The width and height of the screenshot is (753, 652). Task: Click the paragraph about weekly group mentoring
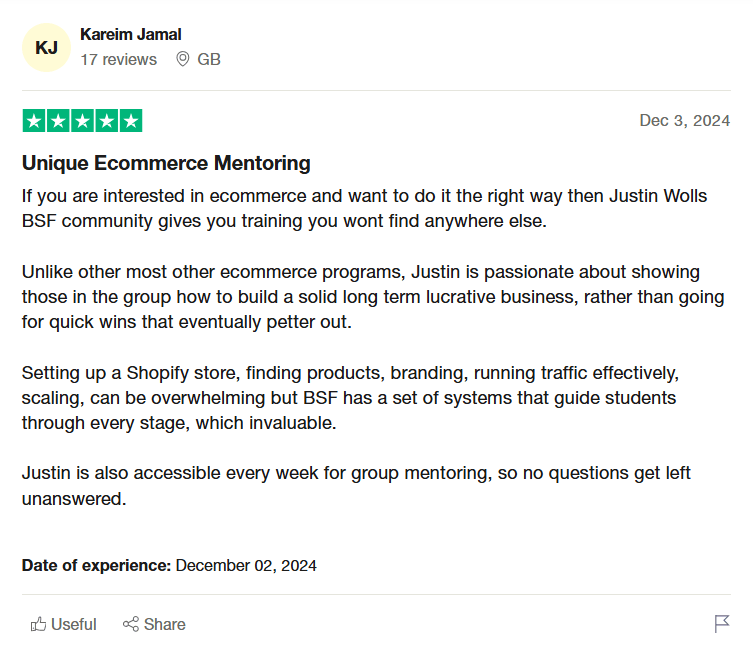point(356,486)
